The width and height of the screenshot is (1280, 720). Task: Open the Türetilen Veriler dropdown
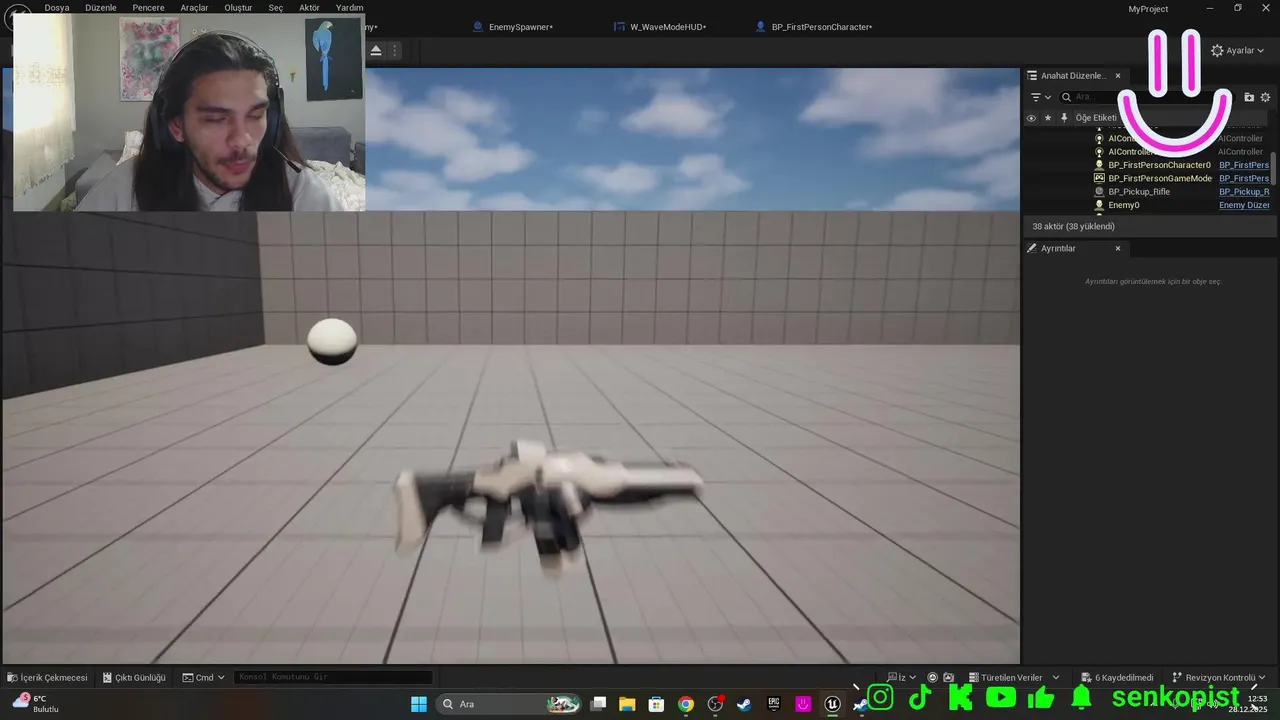[1014, 677]
